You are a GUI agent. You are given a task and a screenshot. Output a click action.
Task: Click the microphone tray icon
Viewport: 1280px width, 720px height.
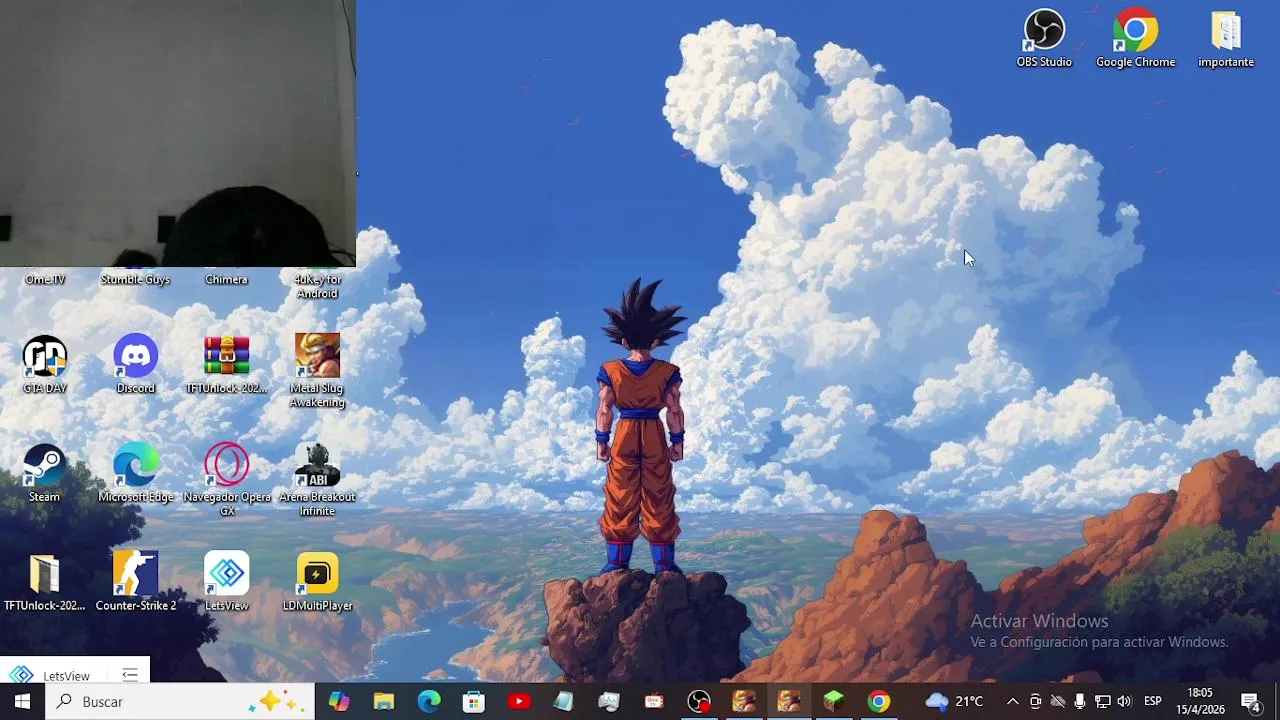click(x=1080, y=702)
